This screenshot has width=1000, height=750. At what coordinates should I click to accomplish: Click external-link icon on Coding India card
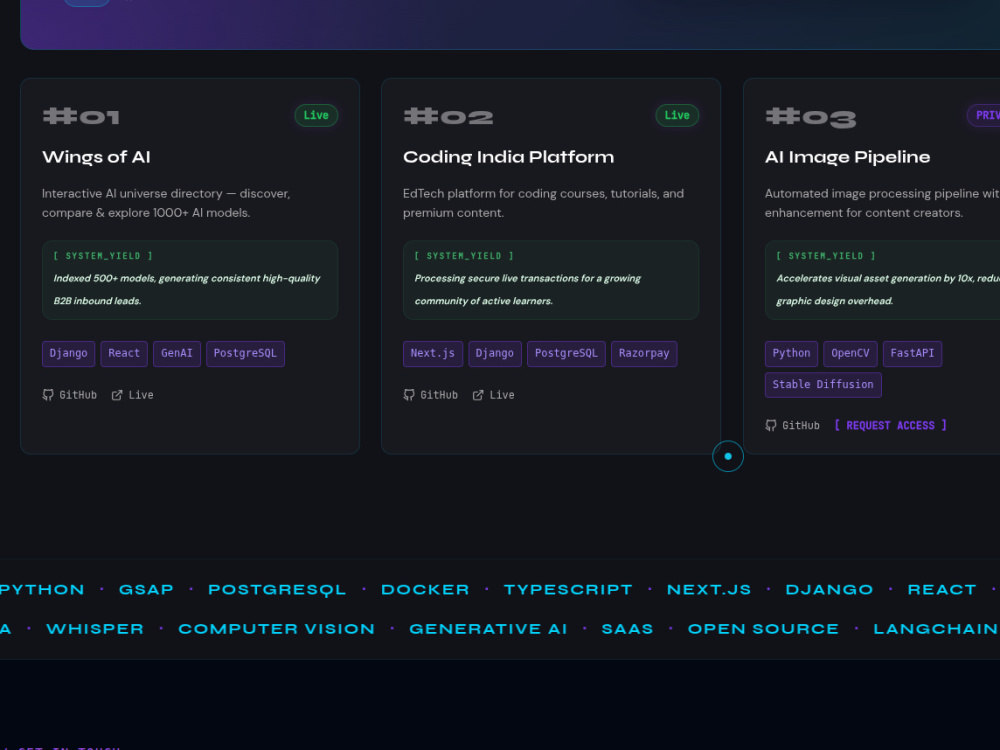[478, 395]
